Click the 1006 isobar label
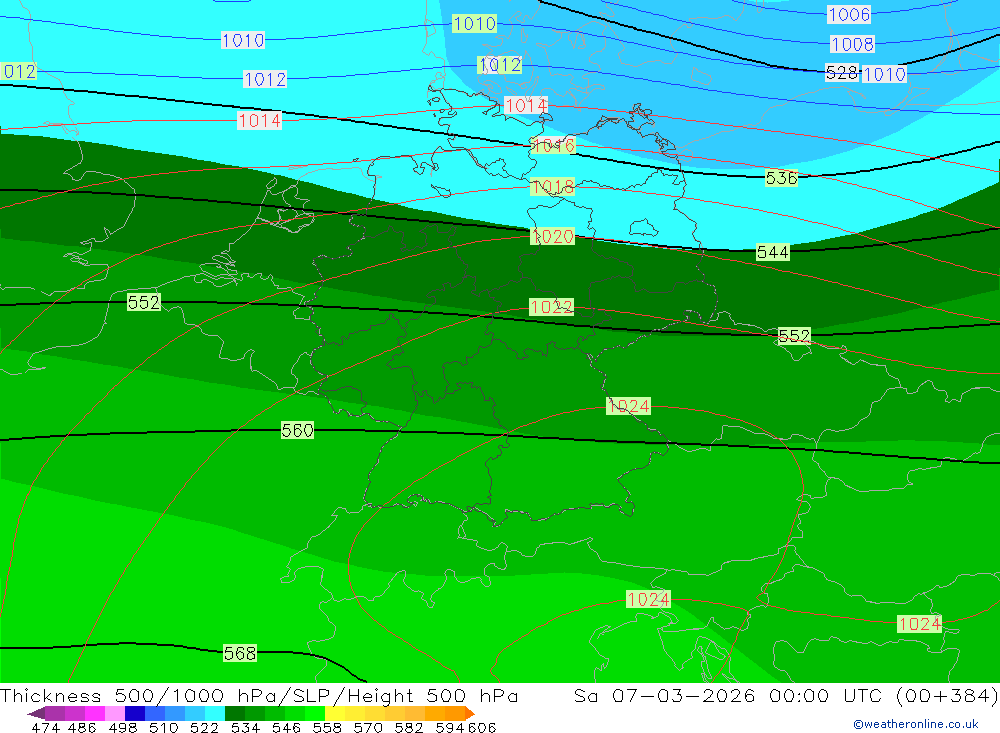The height and width of the screenshot is (733, 1000). point(849,14)
